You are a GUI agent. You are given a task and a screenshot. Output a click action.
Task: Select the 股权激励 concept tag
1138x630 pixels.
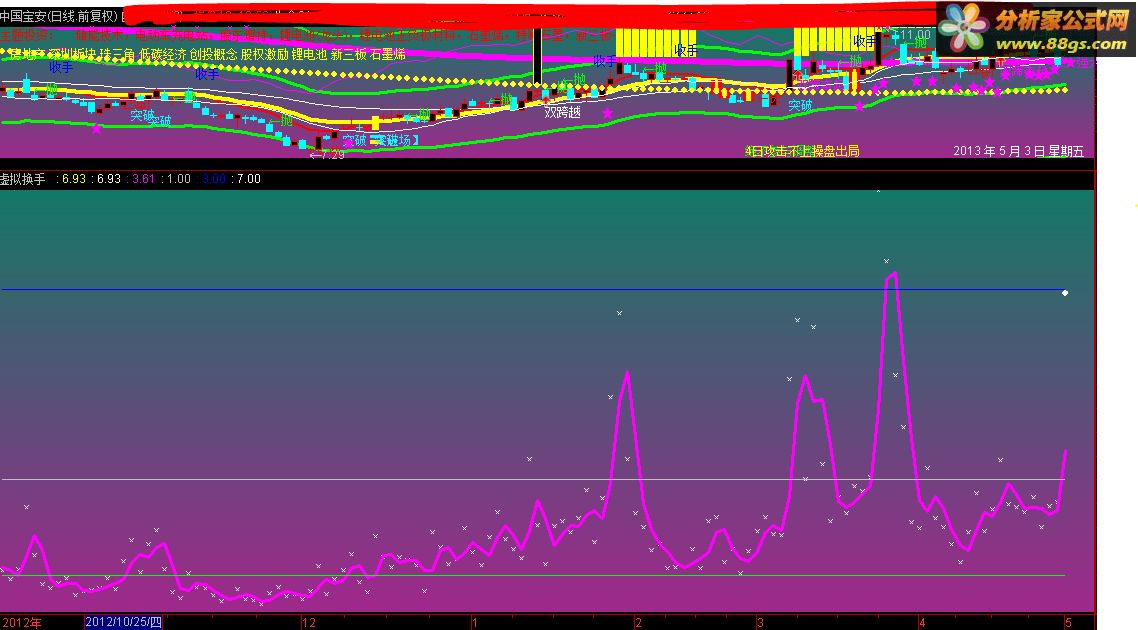(x=264, y=54)
